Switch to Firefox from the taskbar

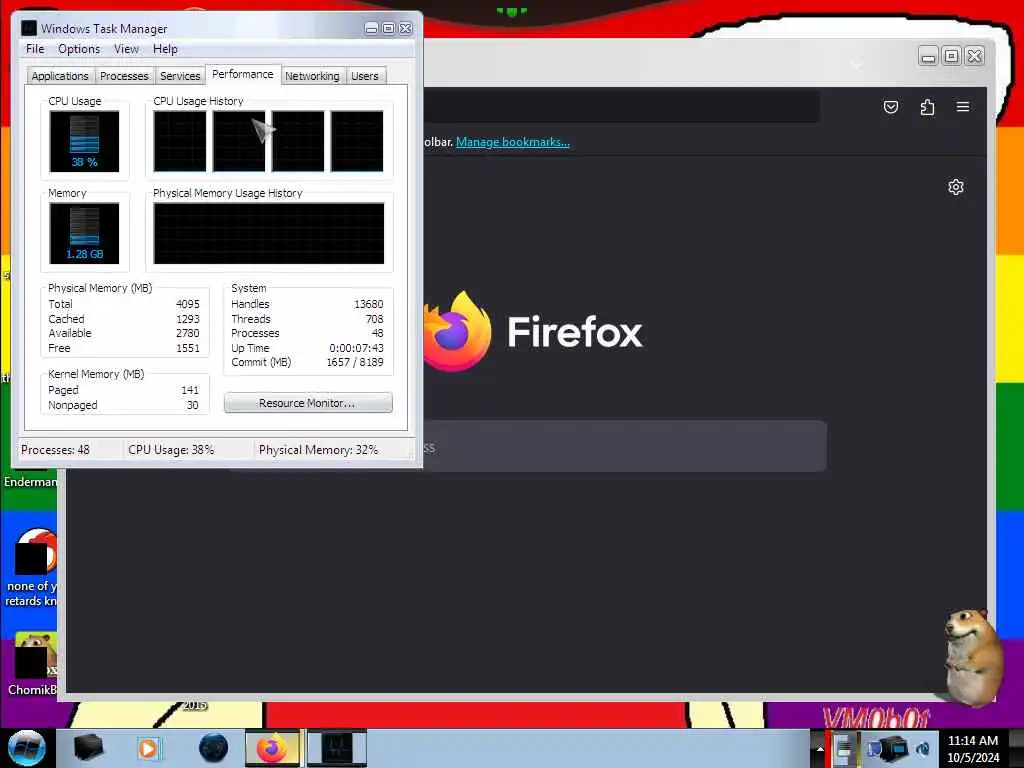coord(273,748)
